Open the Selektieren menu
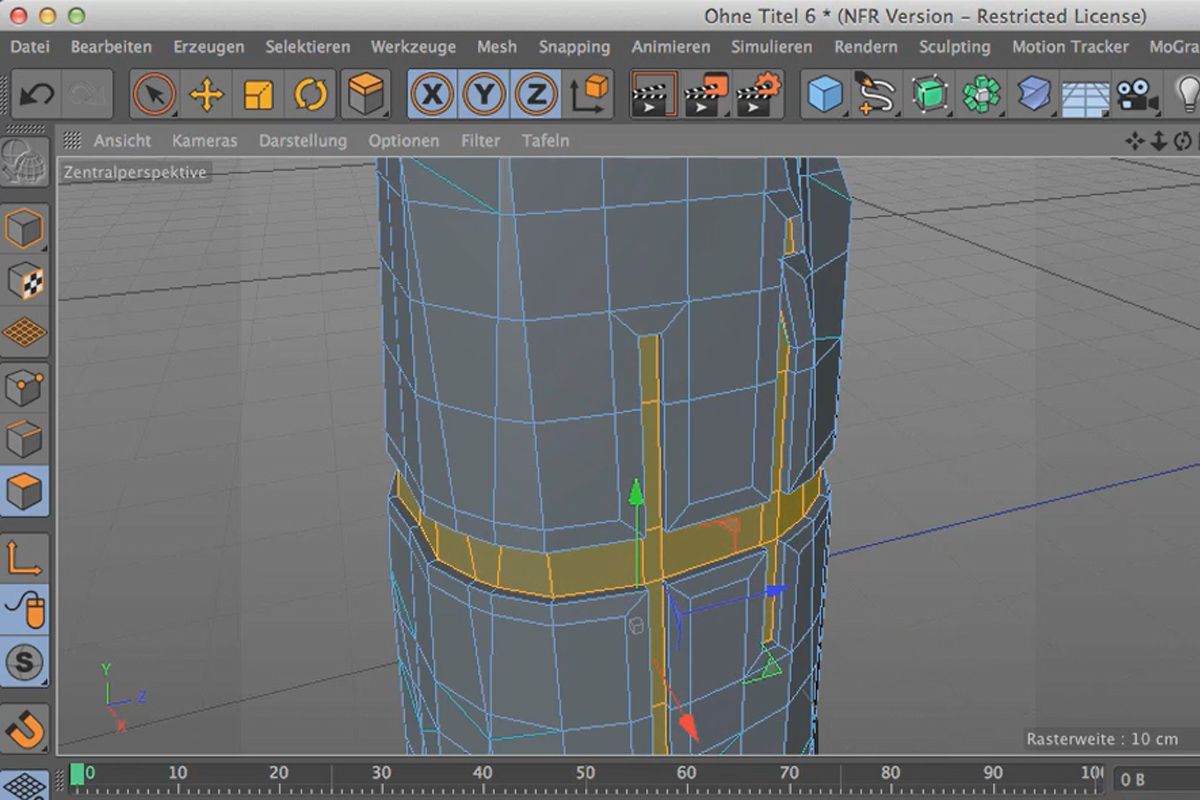The height and width of the screenshot is (800, 1200). tap(308, 46)
